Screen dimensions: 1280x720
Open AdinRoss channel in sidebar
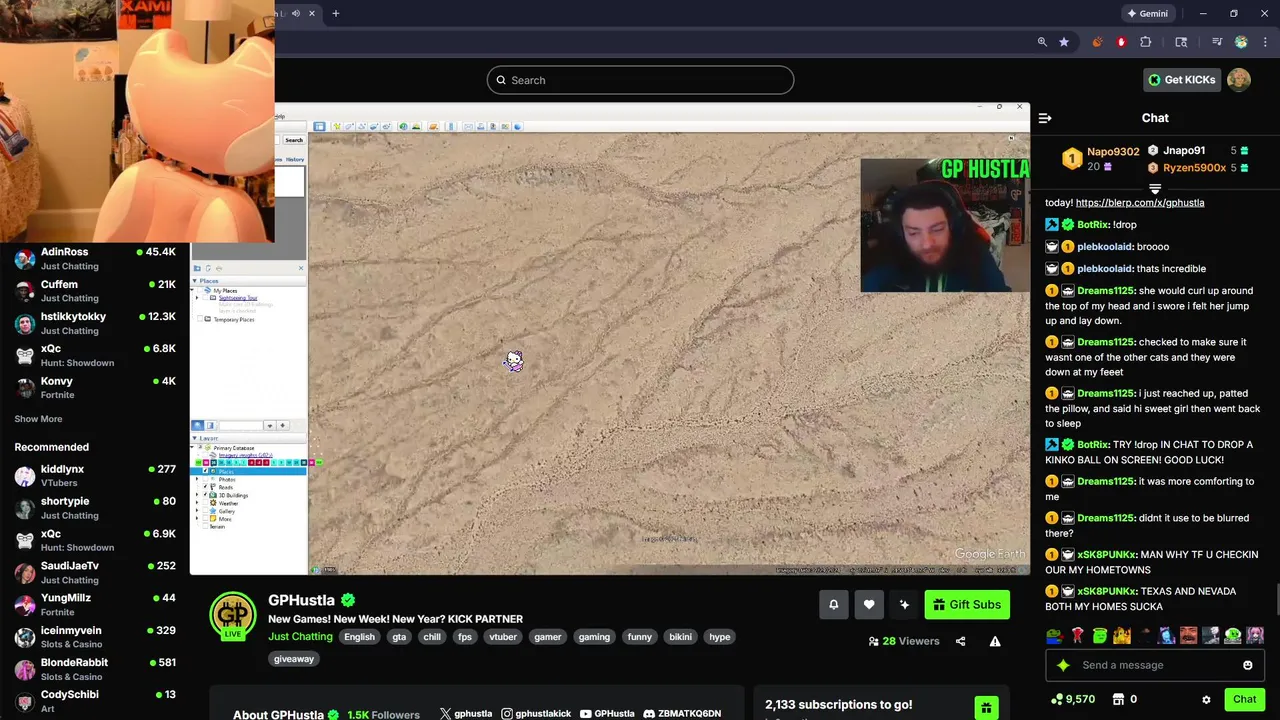point(95,259)
